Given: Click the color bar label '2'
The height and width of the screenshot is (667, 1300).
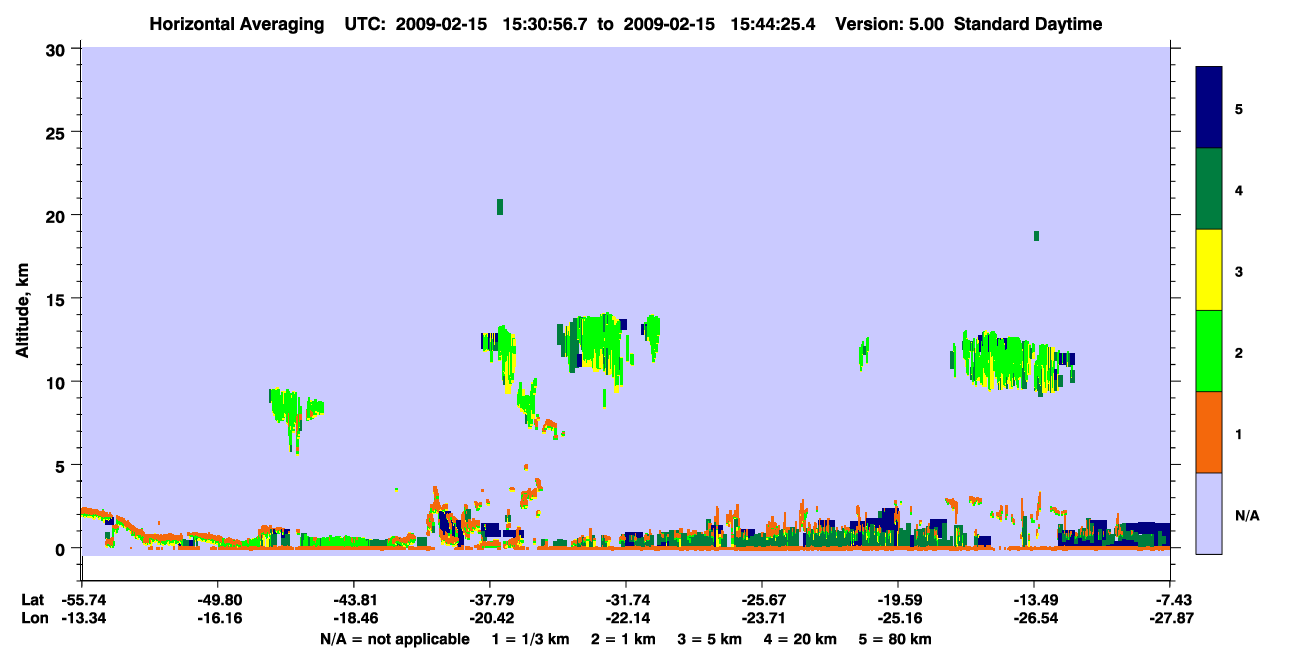Looking at the screenshot, I should point(1239,353).
